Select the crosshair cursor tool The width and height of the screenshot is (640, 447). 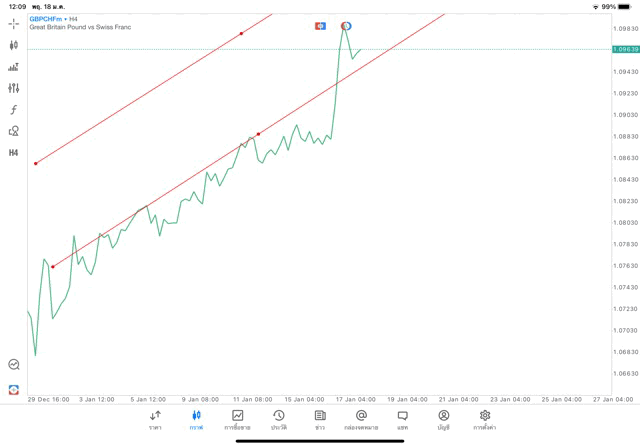(x=14, y=23)
